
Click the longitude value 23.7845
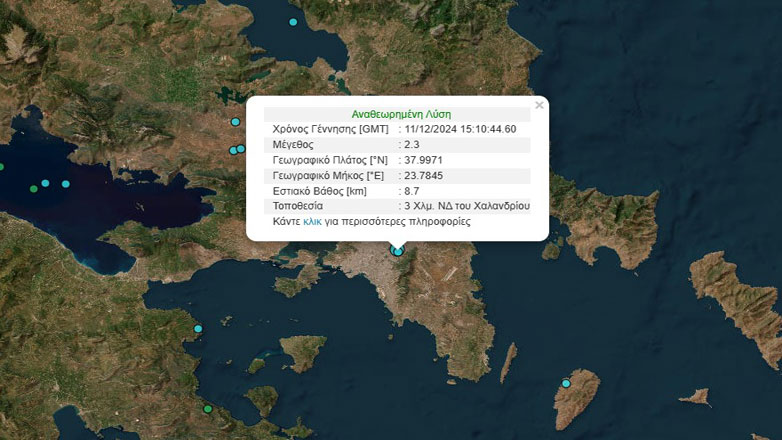click(424, 176)
